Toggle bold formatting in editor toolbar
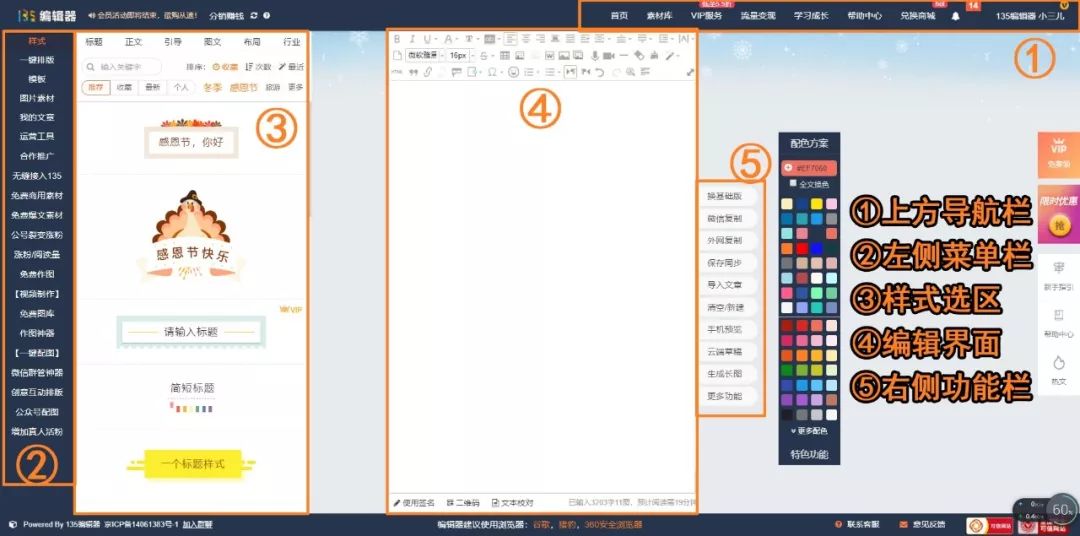Viewport: 1080px width, 536px height. pos(397,39)
